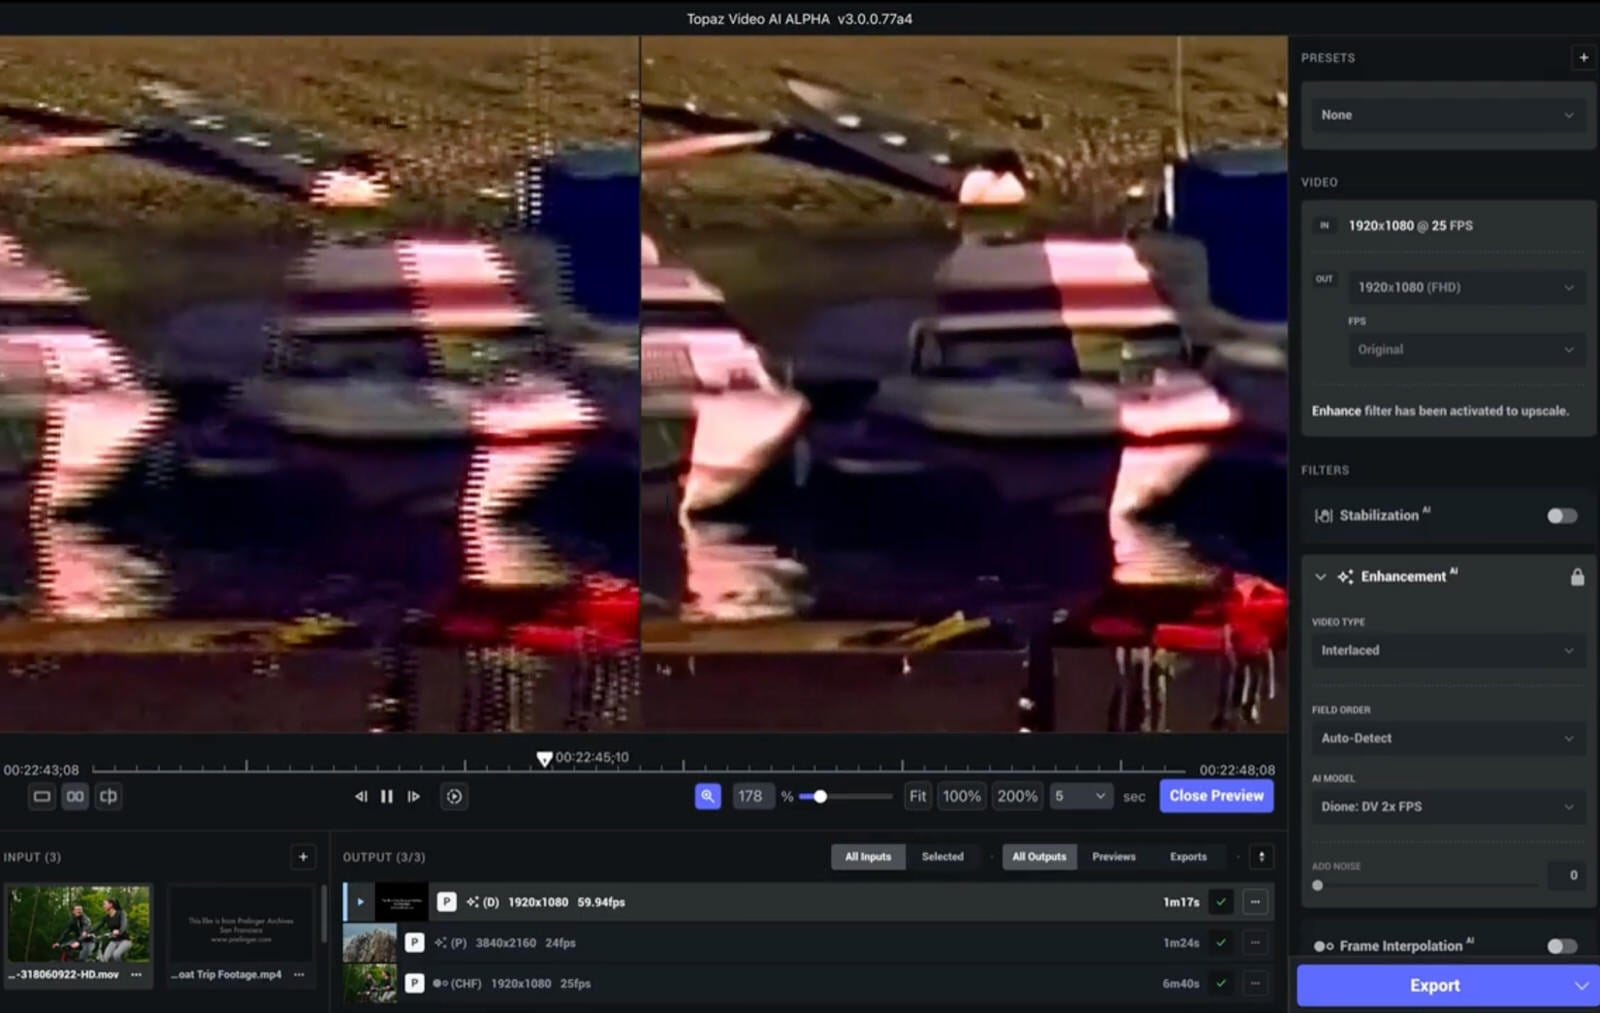Screen dimensions: 1600x1013
Task: Click the Close Preview button
Action: tap(1216, 796)
